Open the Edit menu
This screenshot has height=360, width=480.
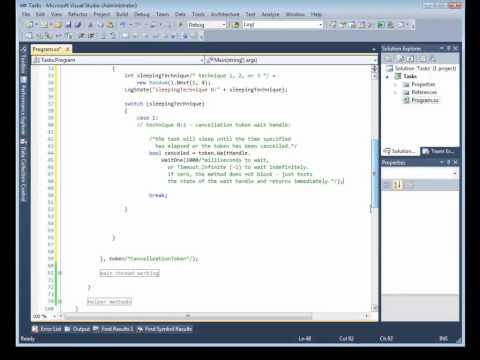tap(40, 14)
